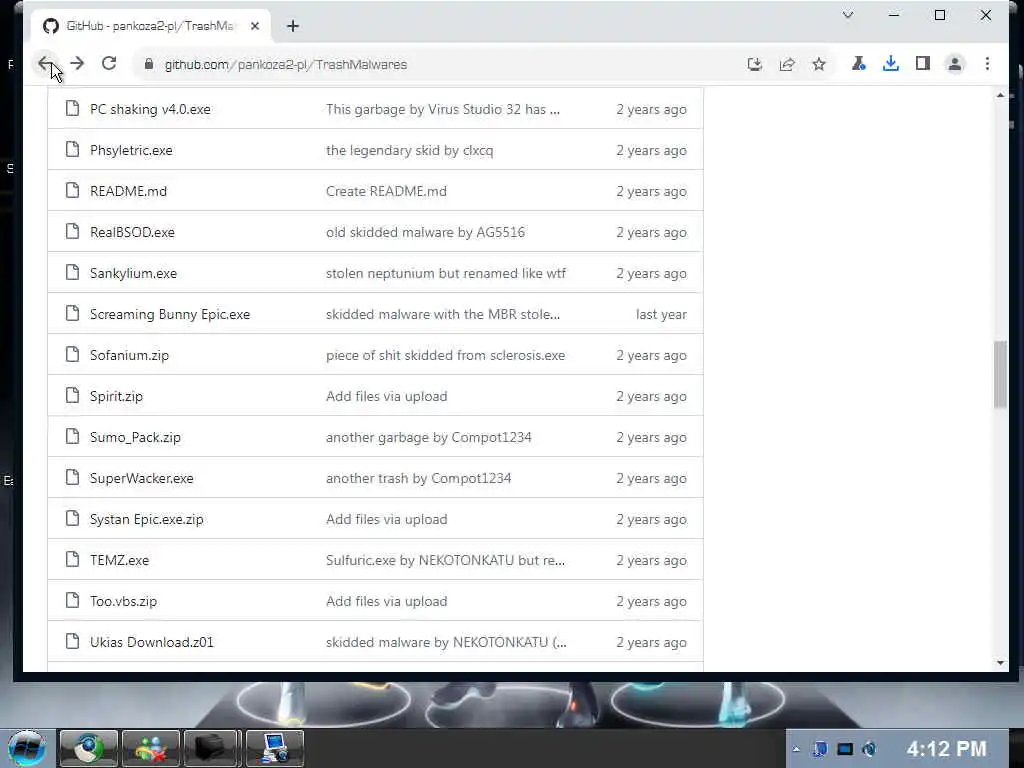The image size is (1024, 768).
Task: Click the monitor display tray icon
Action: 845,749
